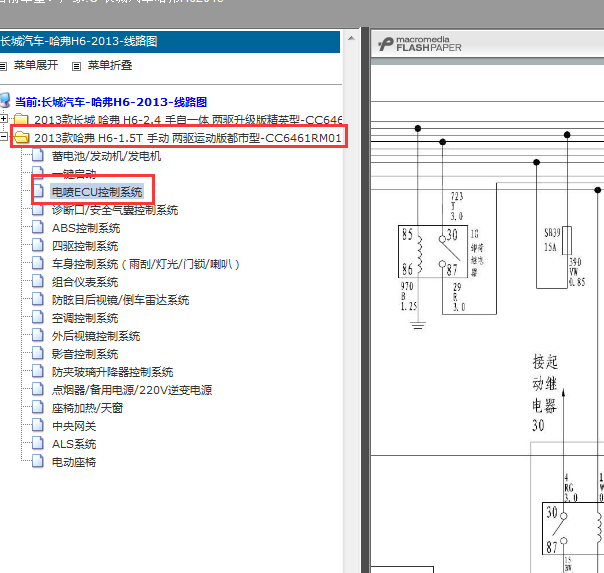Click the document icon beside 车身控制系统
The image size is (604, 573).
38,263
